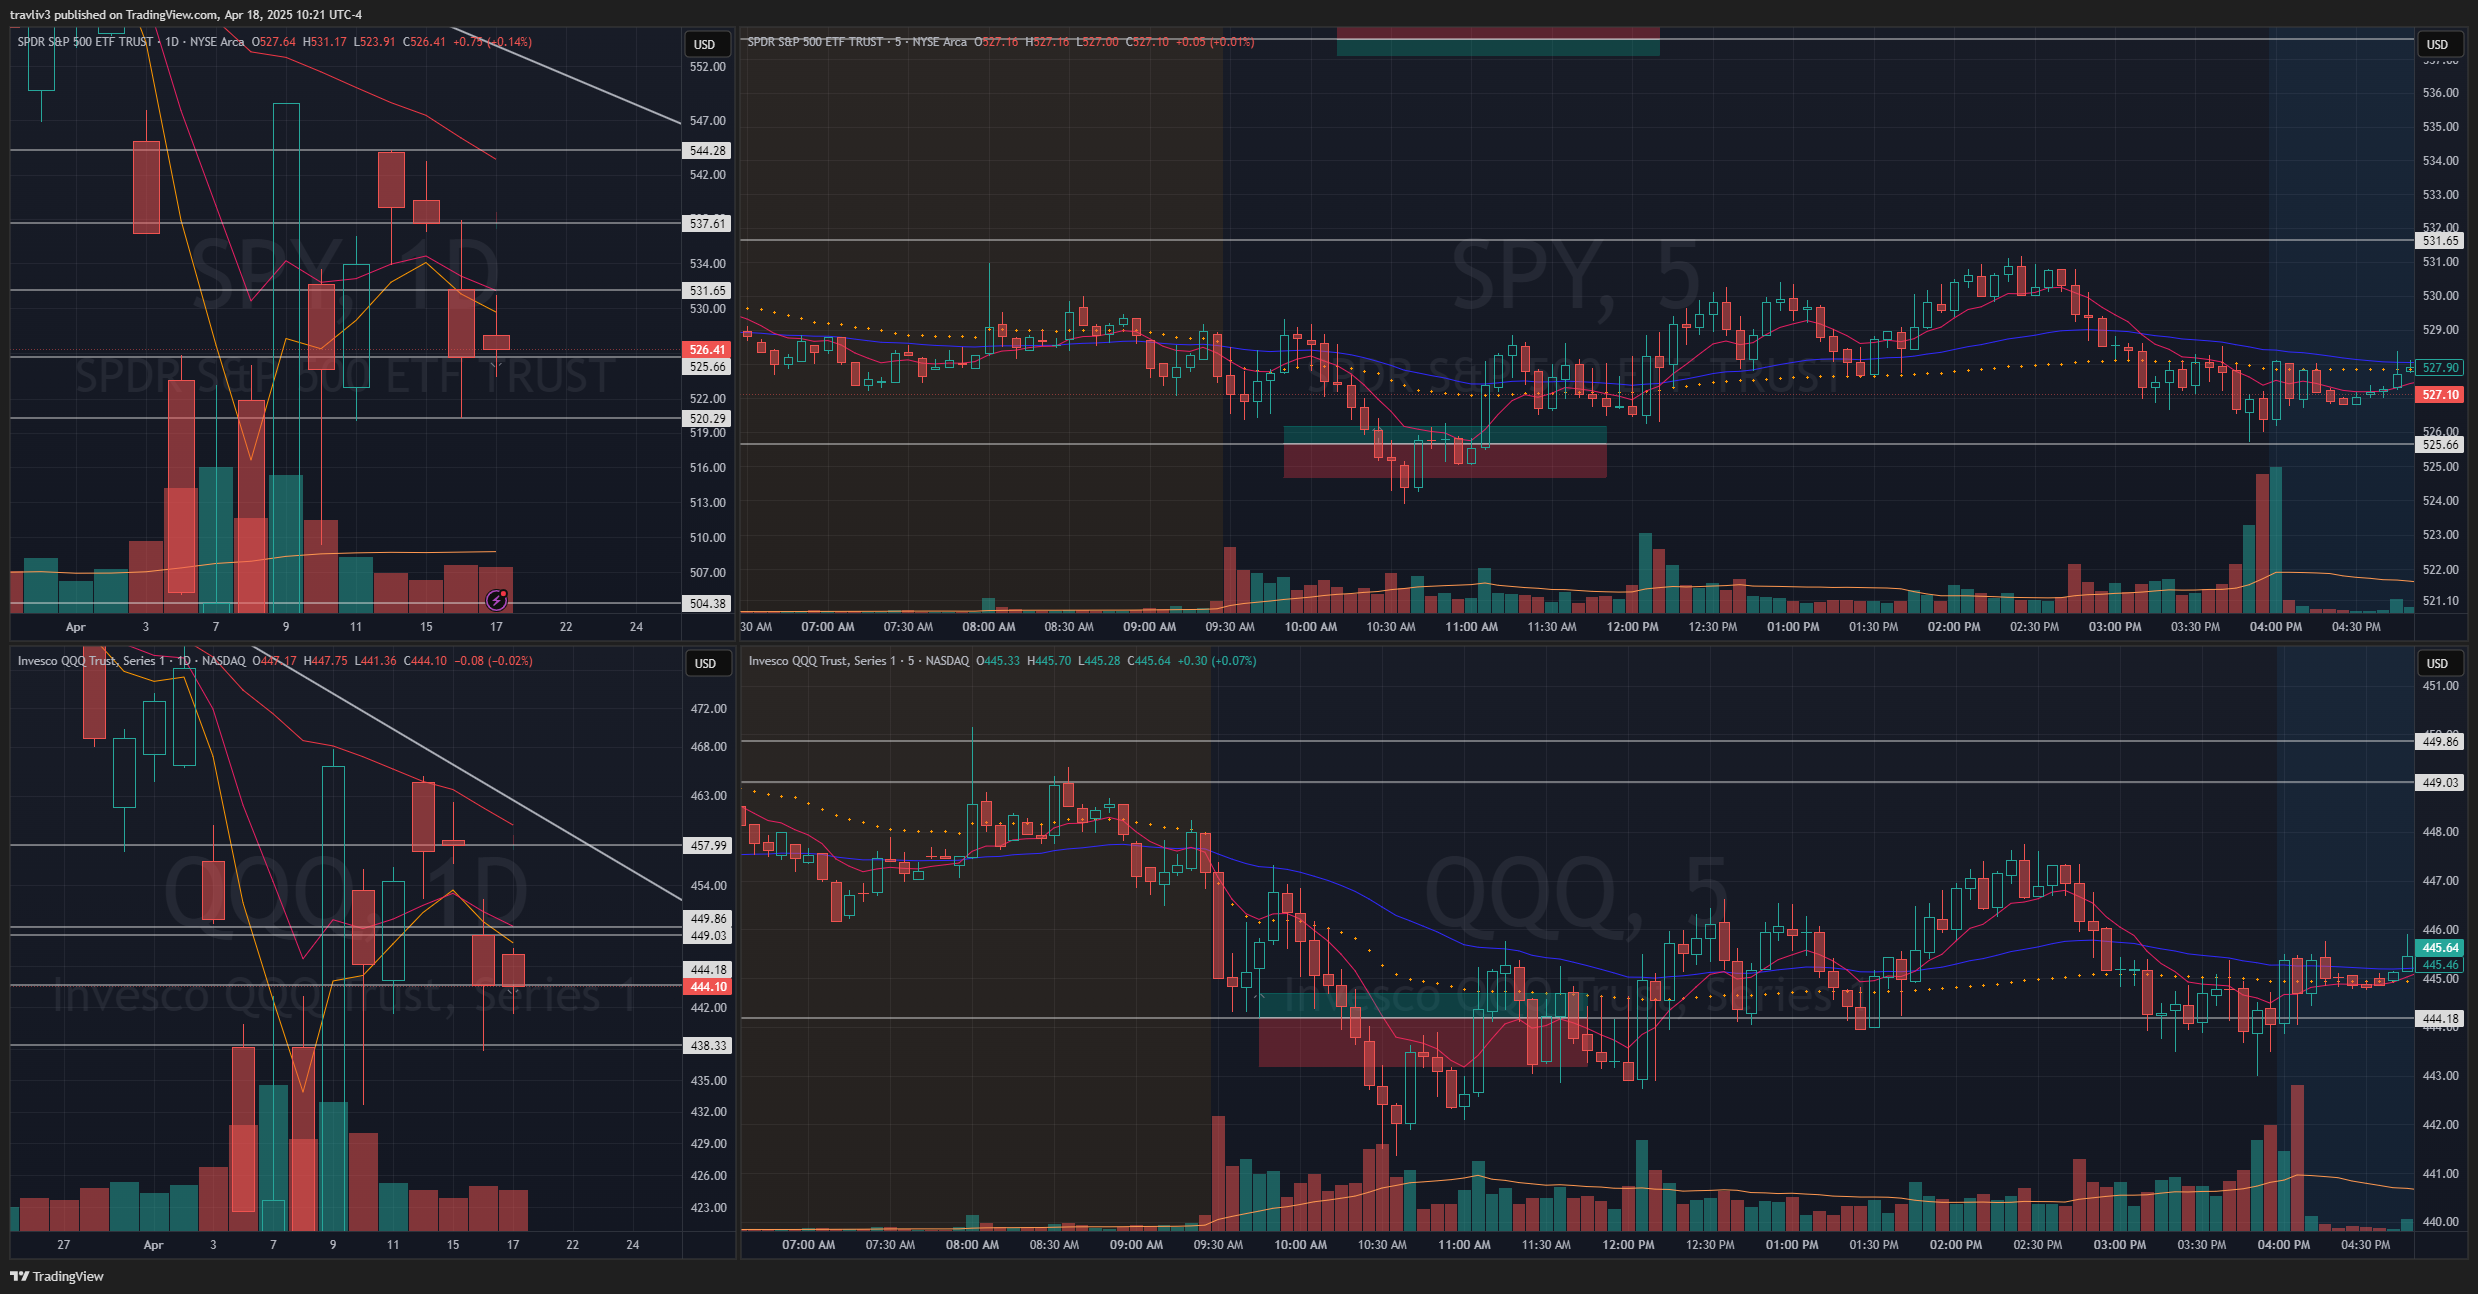Screen dimensions: 2478x1294
Task: Click the 531.65 label on SPY 5-minute axis
Action: (2440, 241)
